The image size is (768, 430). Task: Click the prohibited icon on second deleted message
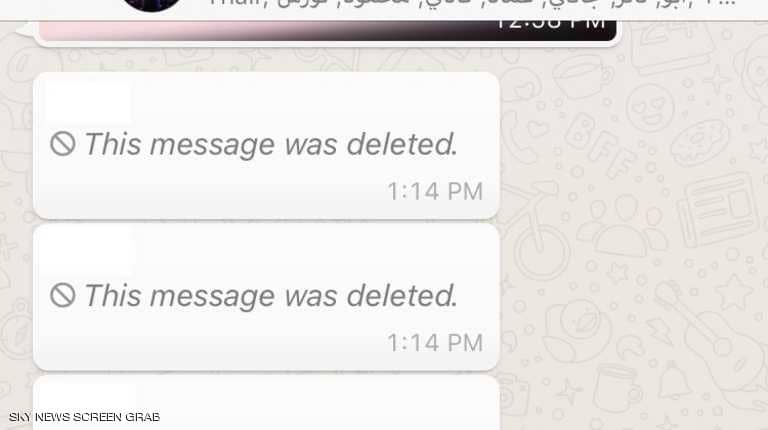pyautogui.click(x=63, y=295)
